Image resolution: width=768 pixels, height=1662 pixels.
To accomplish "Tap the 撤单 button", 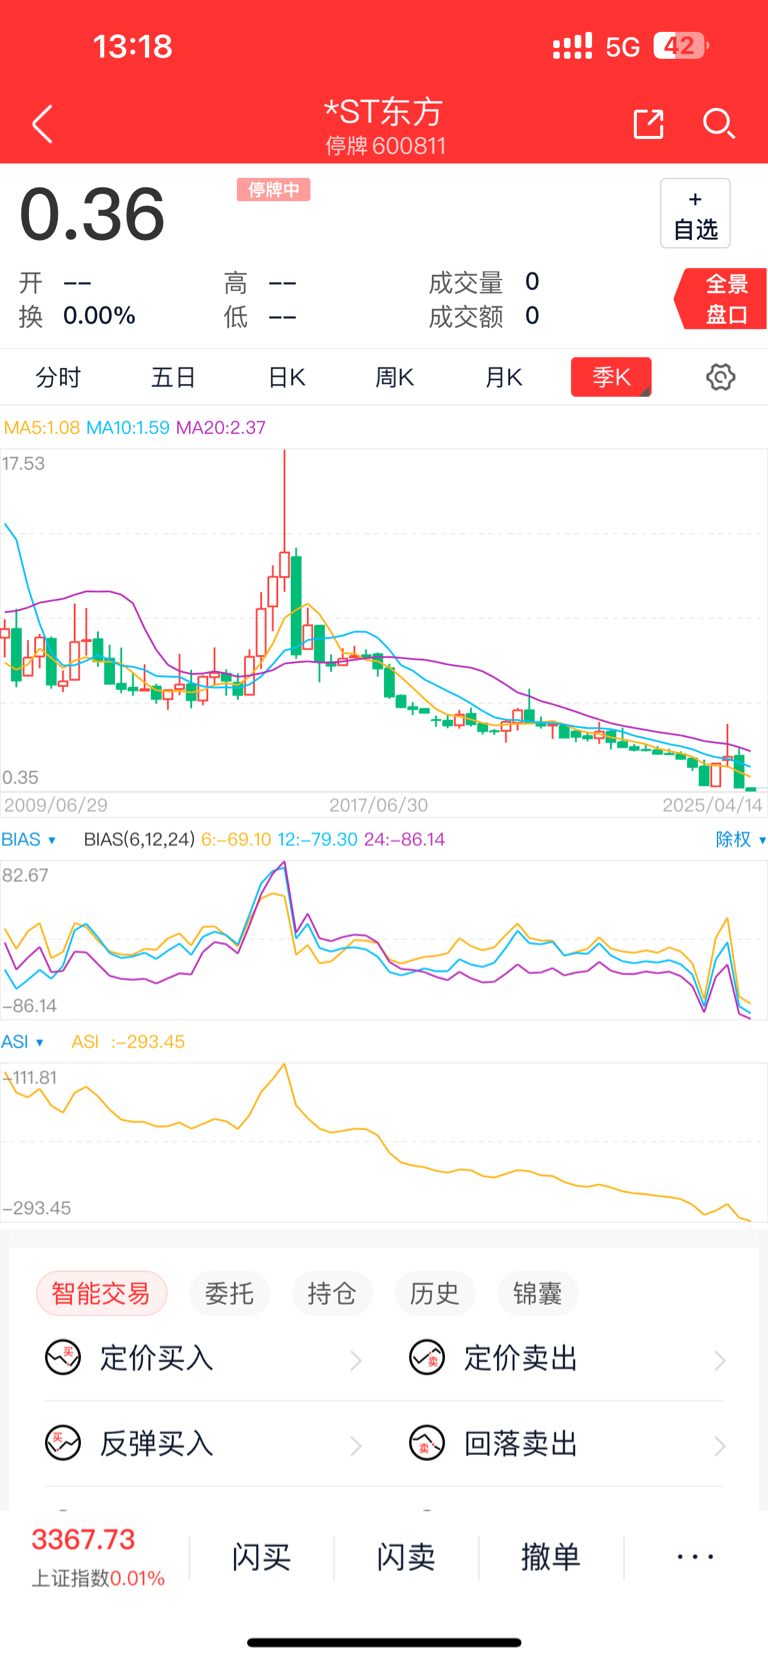I will [551, 1557].
